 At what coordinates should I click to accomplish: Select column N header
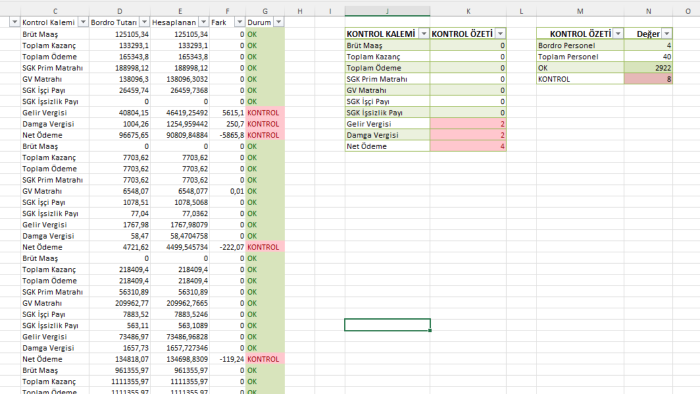(648, 11)
